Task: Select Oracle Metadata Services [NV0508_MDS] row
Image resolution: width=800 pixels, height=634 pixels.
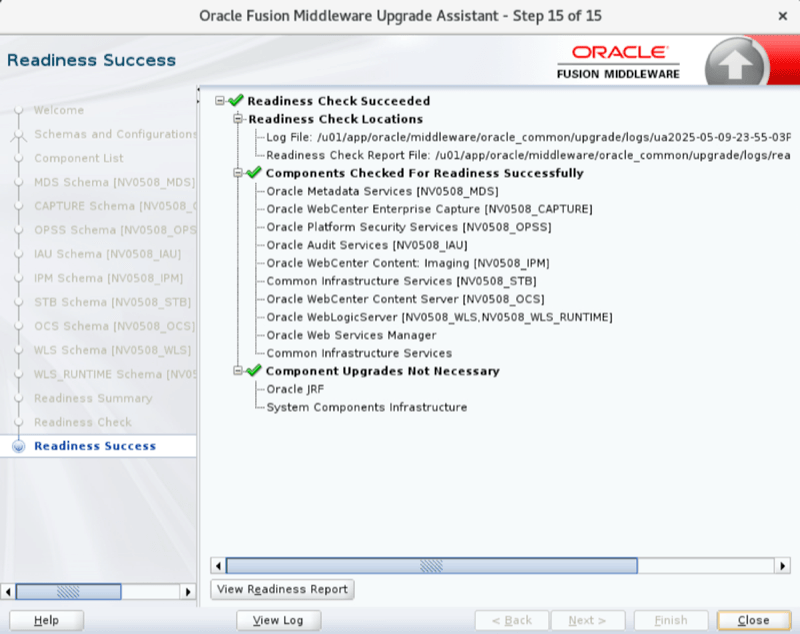Action: click(x=382, y=191)
